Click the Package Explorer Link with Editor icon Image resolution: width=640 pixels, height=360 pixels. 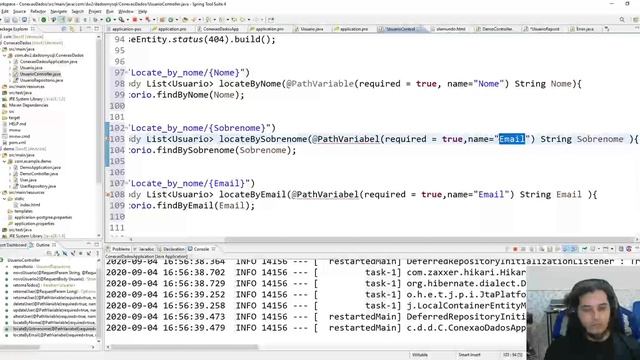click(x=72, y=29)
